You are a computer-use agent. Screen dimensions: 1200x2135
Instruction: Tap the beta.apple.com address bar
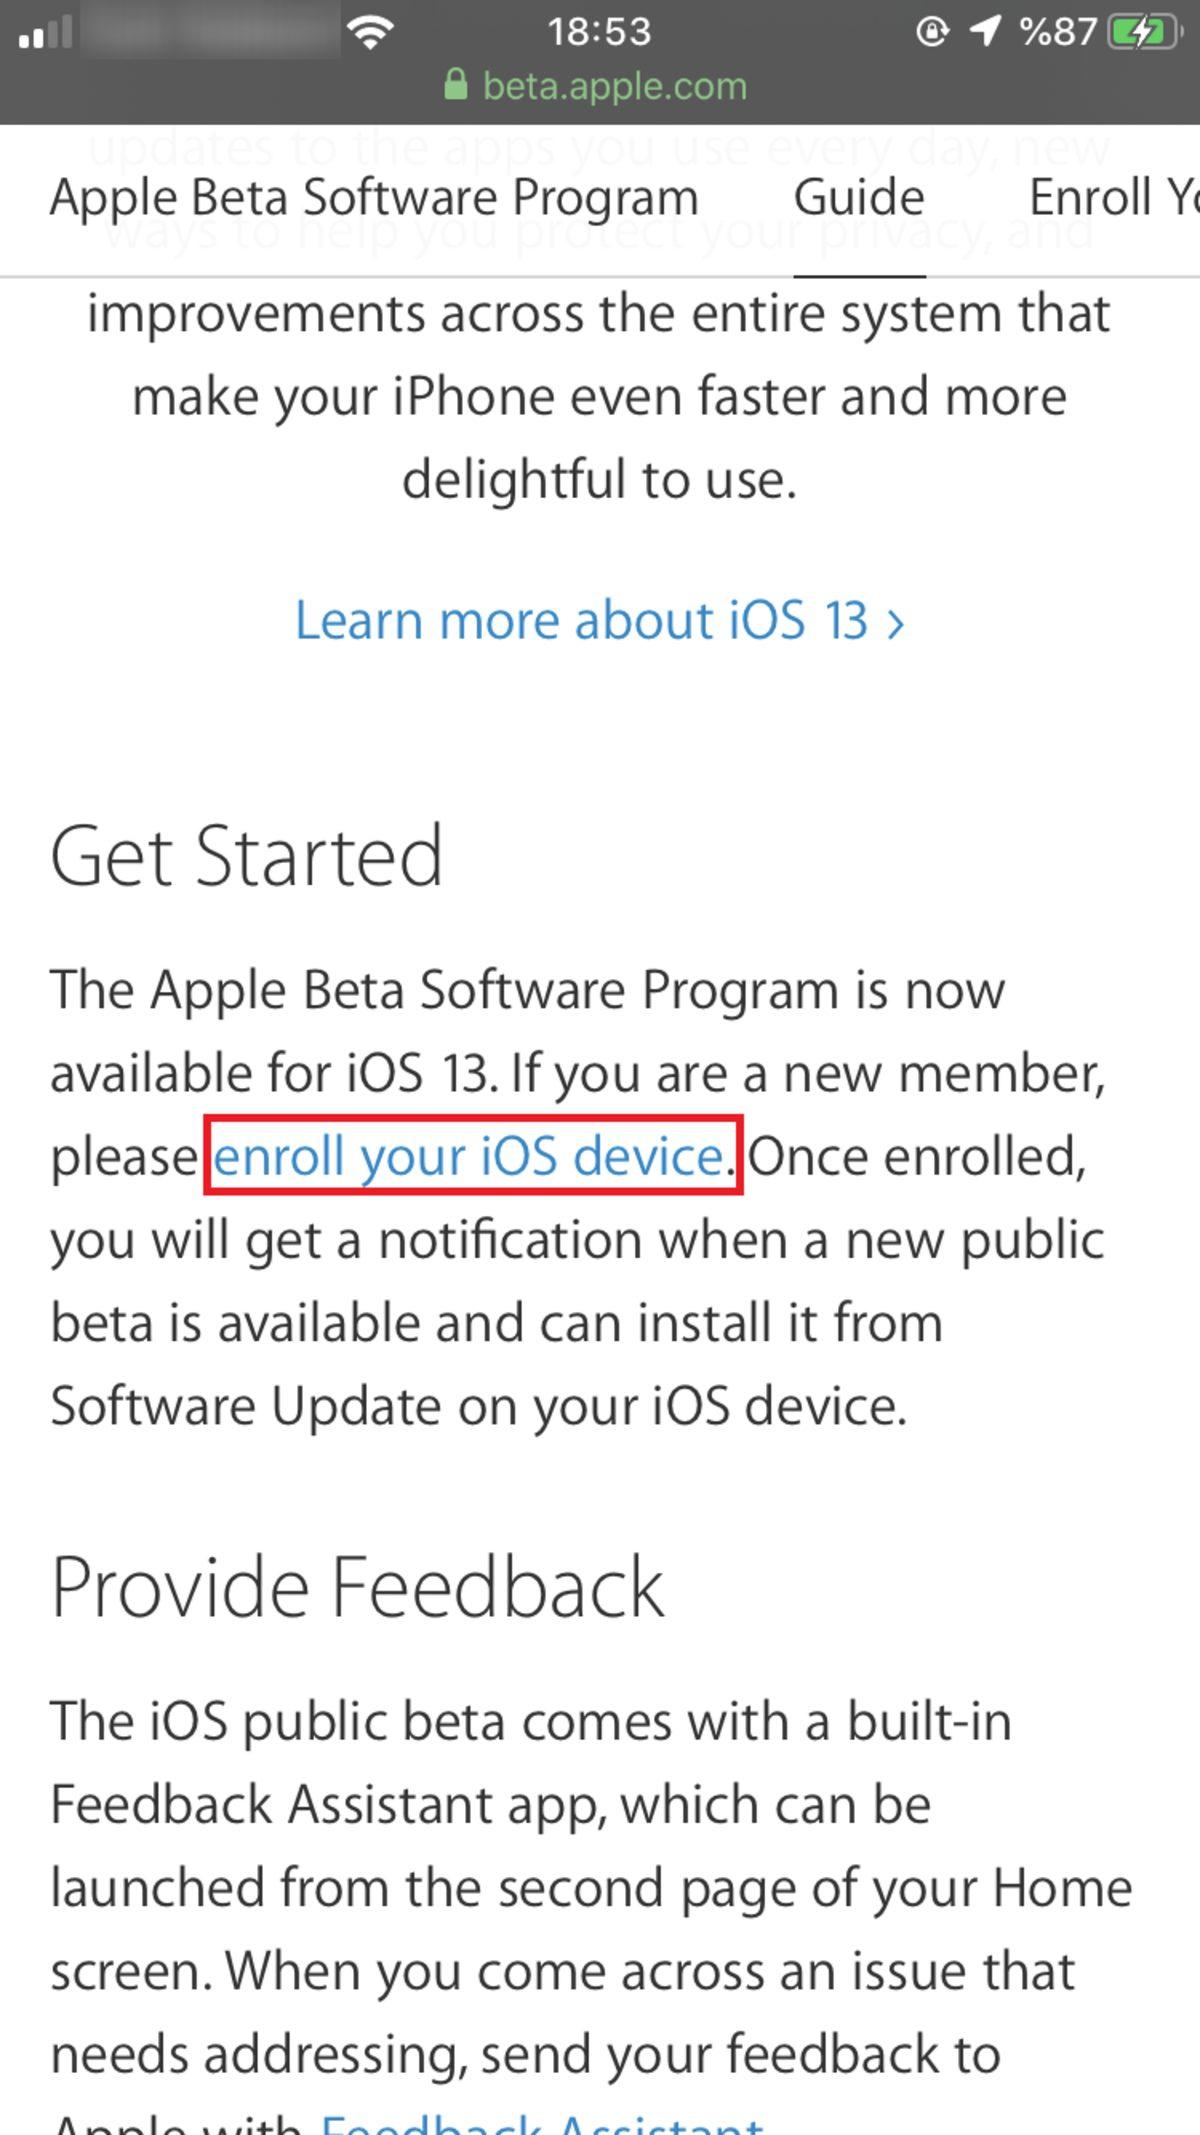[613, 85]
